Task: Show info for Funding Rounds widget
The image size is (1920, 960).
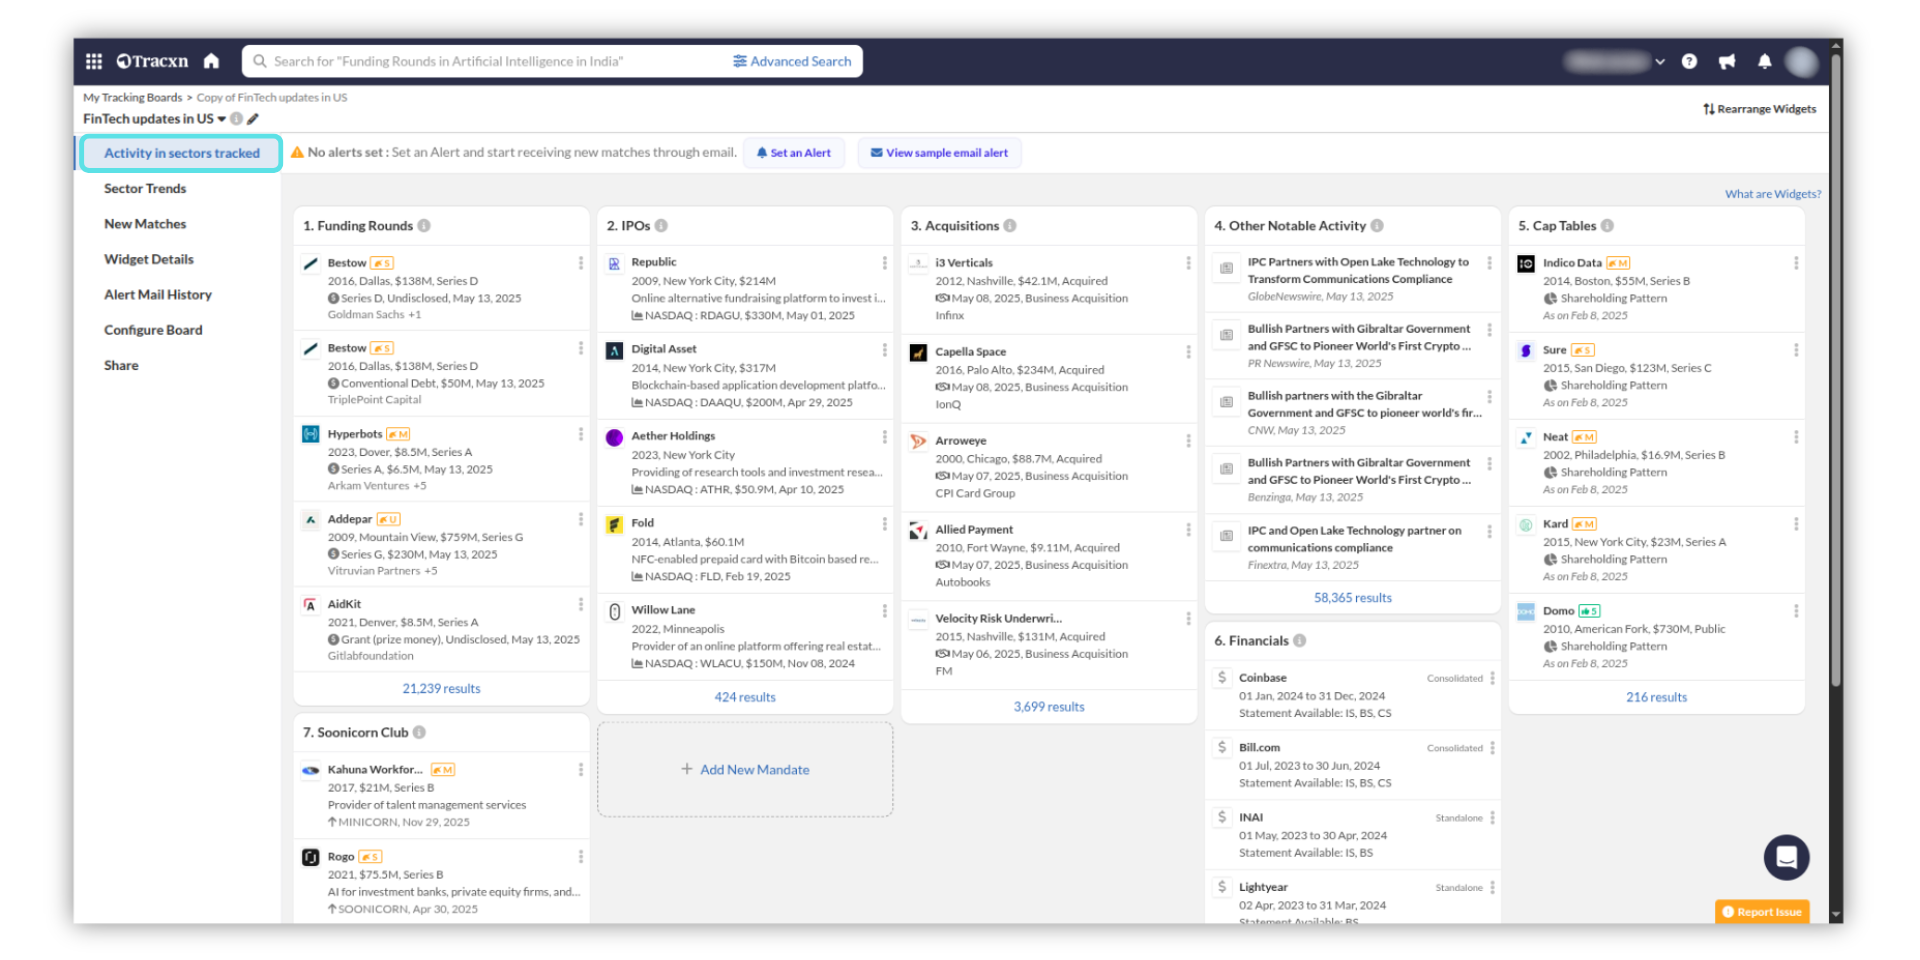Action: [424, 226]
